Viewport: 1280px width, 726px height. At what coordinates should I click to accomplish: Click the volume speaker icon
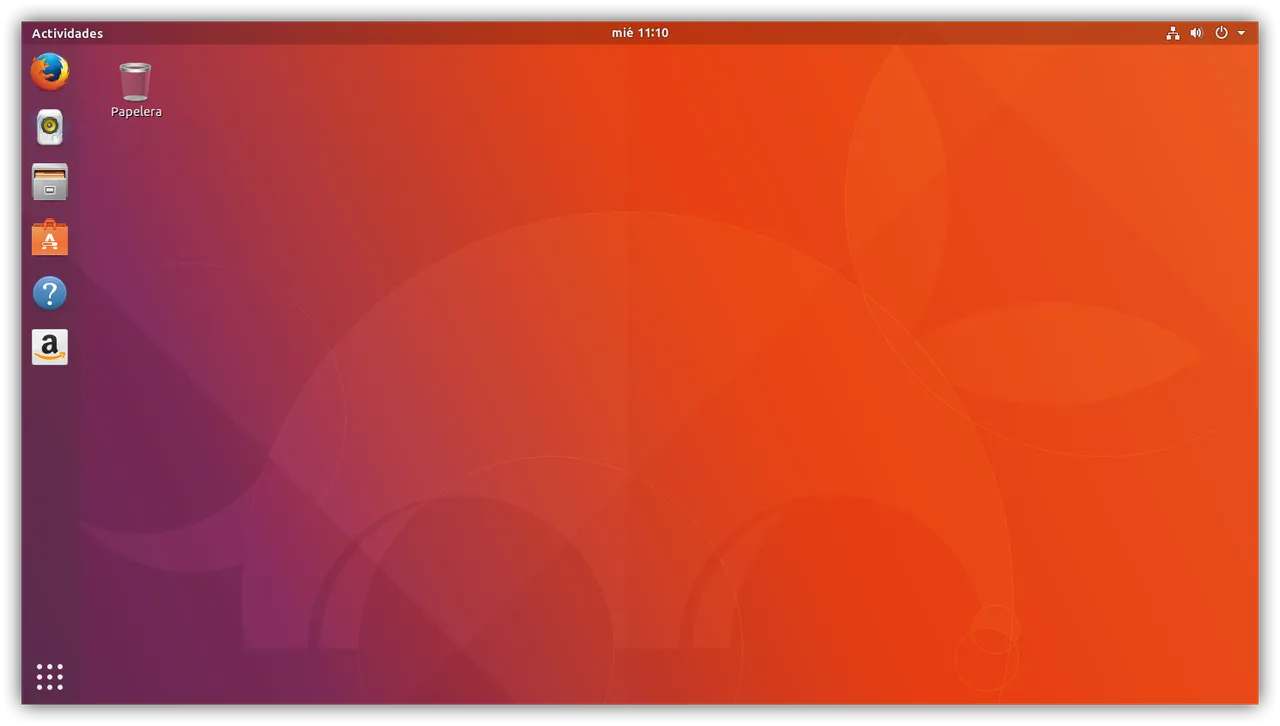[x=1196, y=33]
